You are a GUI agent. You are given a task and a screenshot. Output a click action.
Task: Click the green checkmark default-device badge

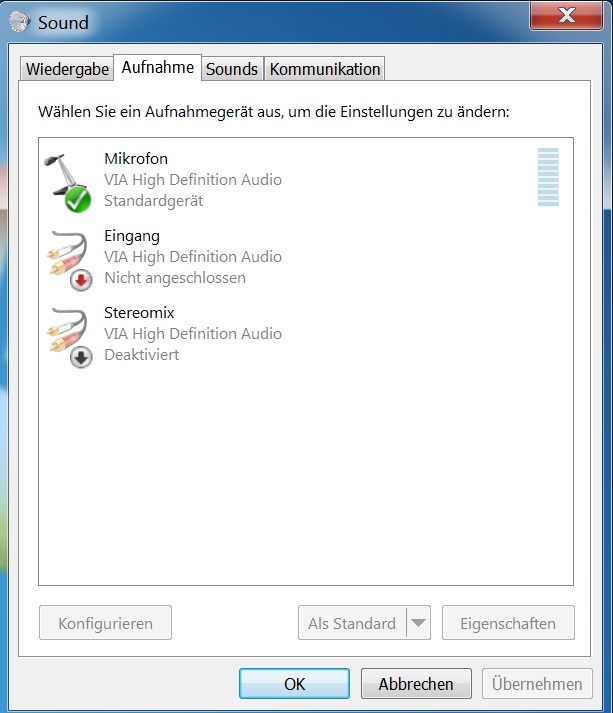pos(78,200)
